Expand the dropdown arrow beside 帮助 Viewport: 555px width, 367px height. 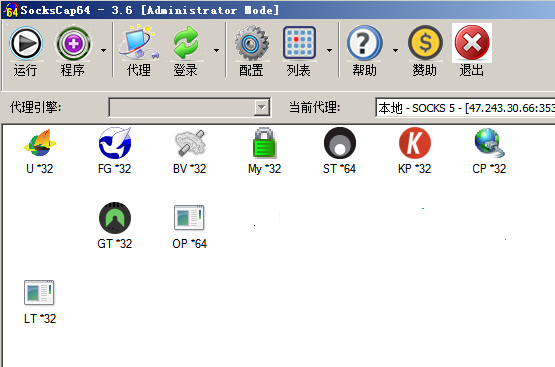pos(395,50)
